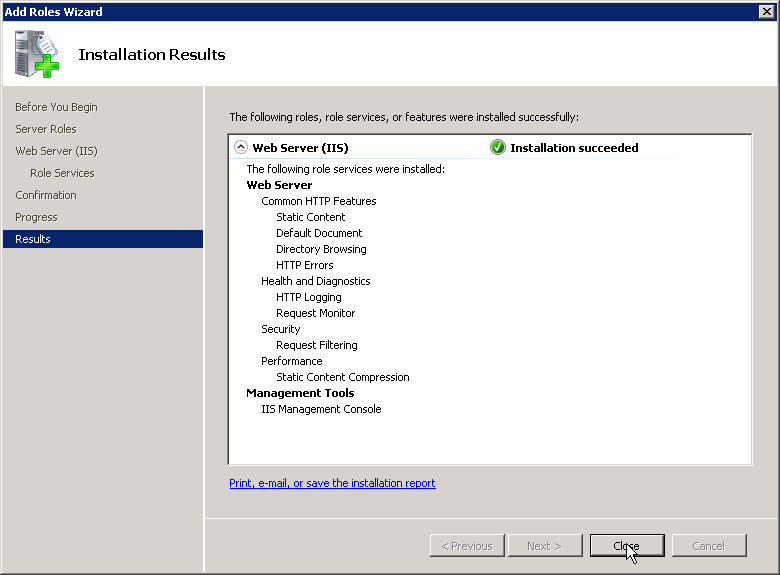This screenshot has width=780, height=575.
Task: Select Role Services step in sidebar
Action: point(62,173)
